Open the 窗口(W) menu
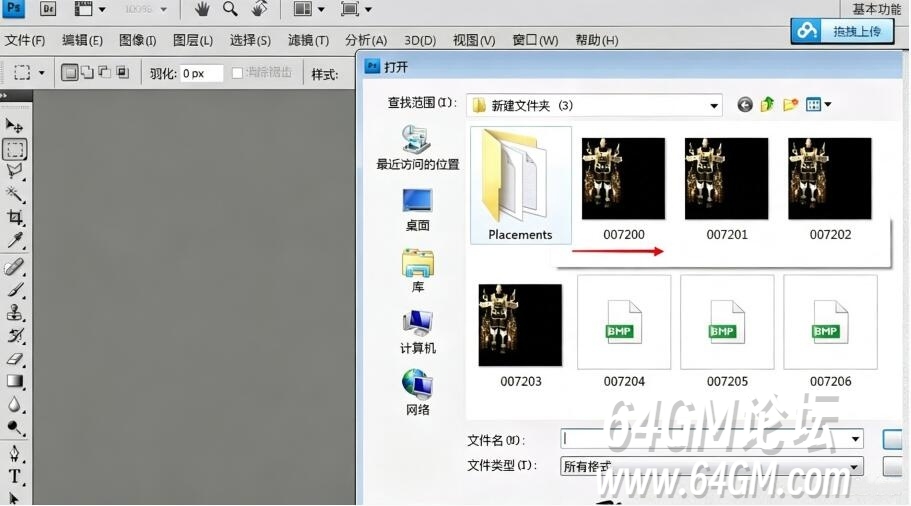Image resolution: width=911 pixels, height=506 pixels. coord(535,40)
